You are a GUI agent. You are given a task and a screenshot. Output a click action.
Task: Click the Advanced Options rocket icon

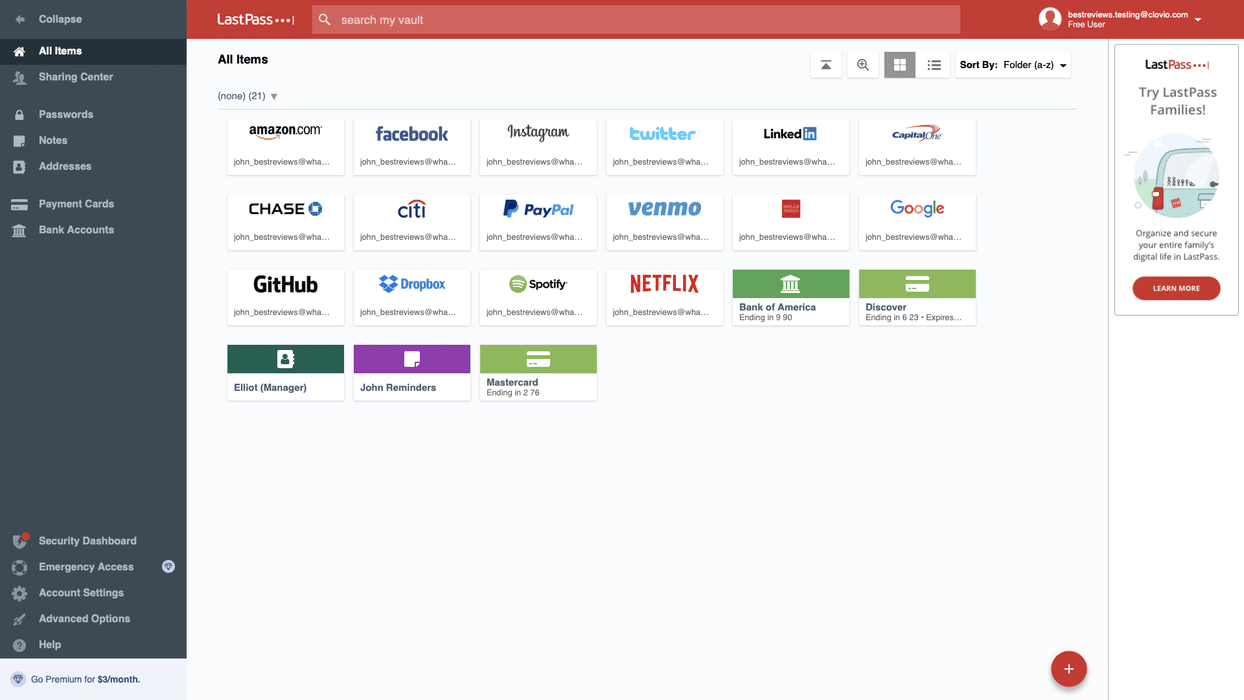[20, 618]
